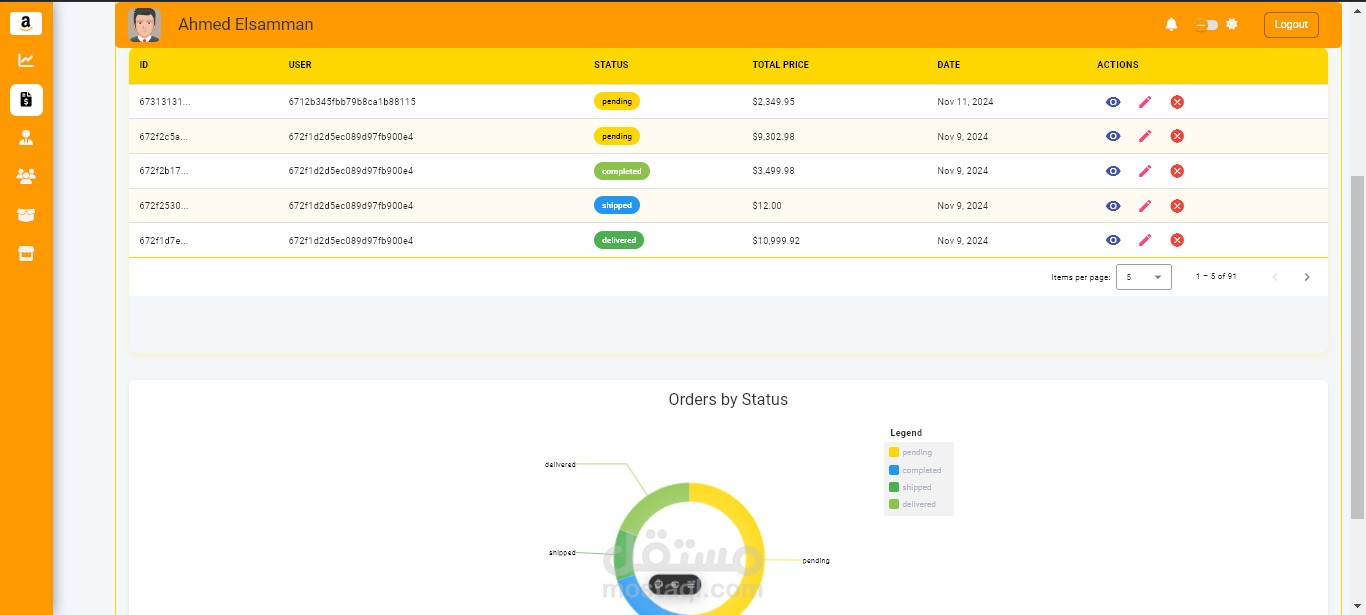Edit the $3,499.98 order
Screen dimensions: 1366x615
1145,171
